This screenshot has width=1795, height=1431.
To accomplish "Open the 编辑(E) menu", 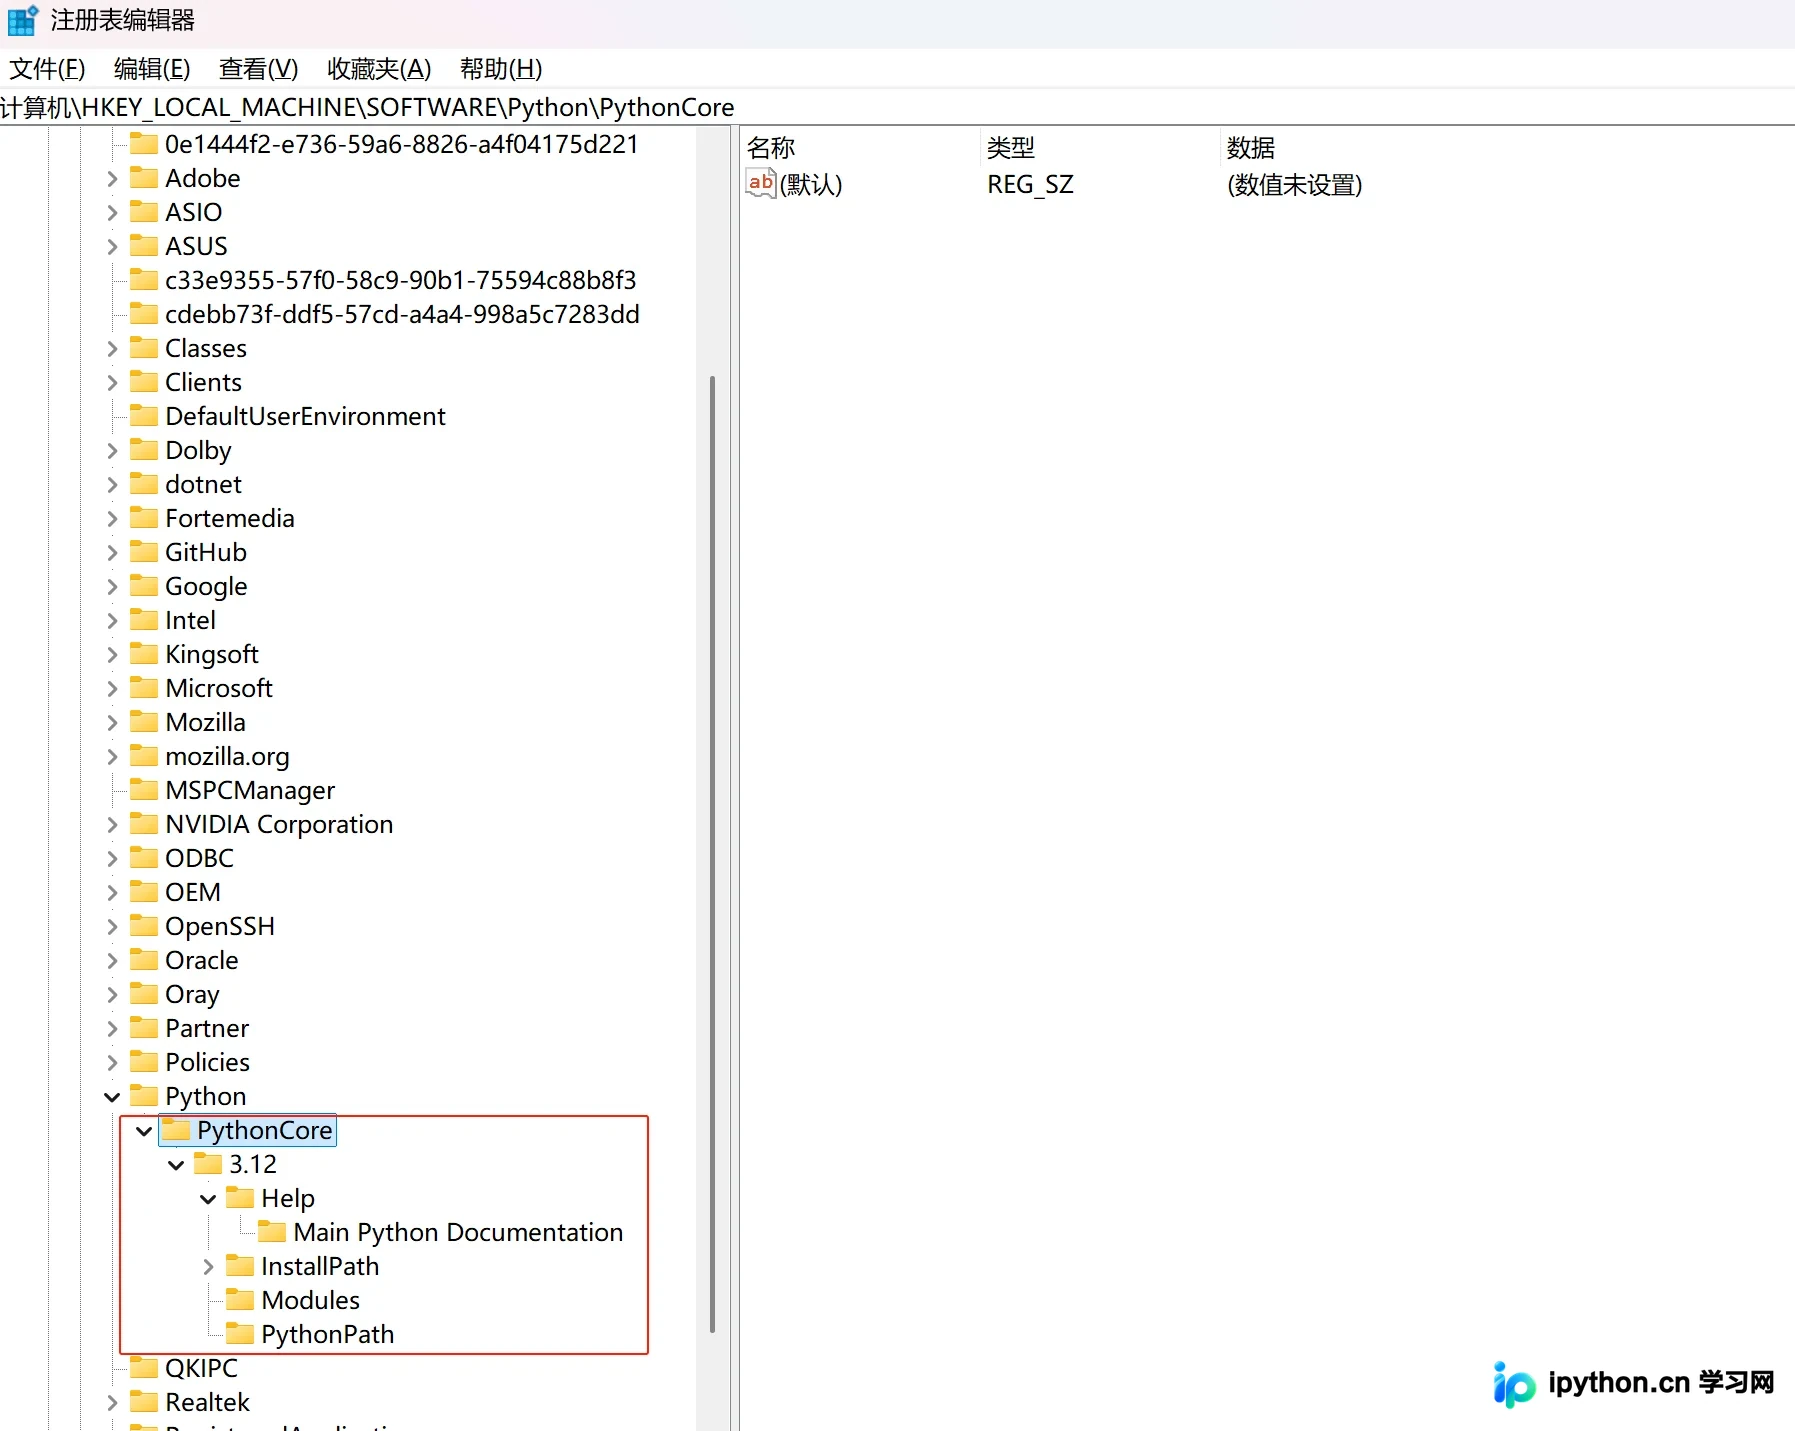I will (x=152, y=69).
